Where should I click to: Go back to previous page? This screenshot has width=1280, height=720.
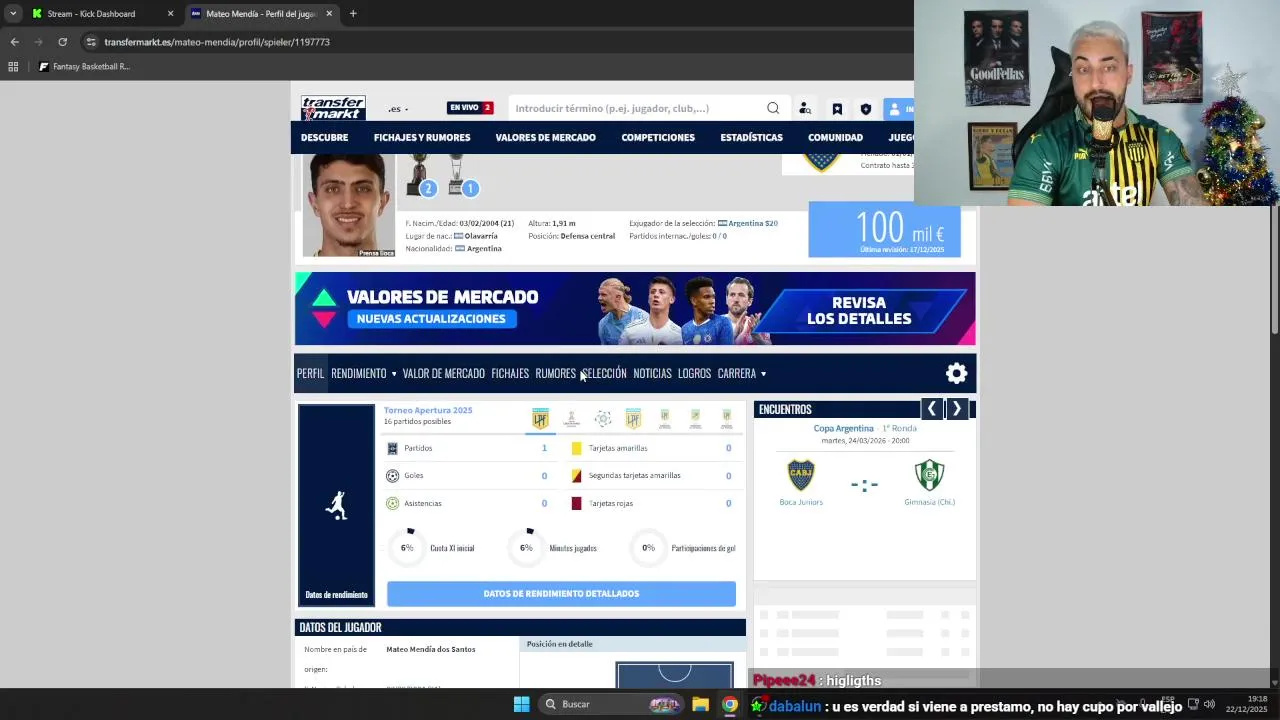(14, 42)
